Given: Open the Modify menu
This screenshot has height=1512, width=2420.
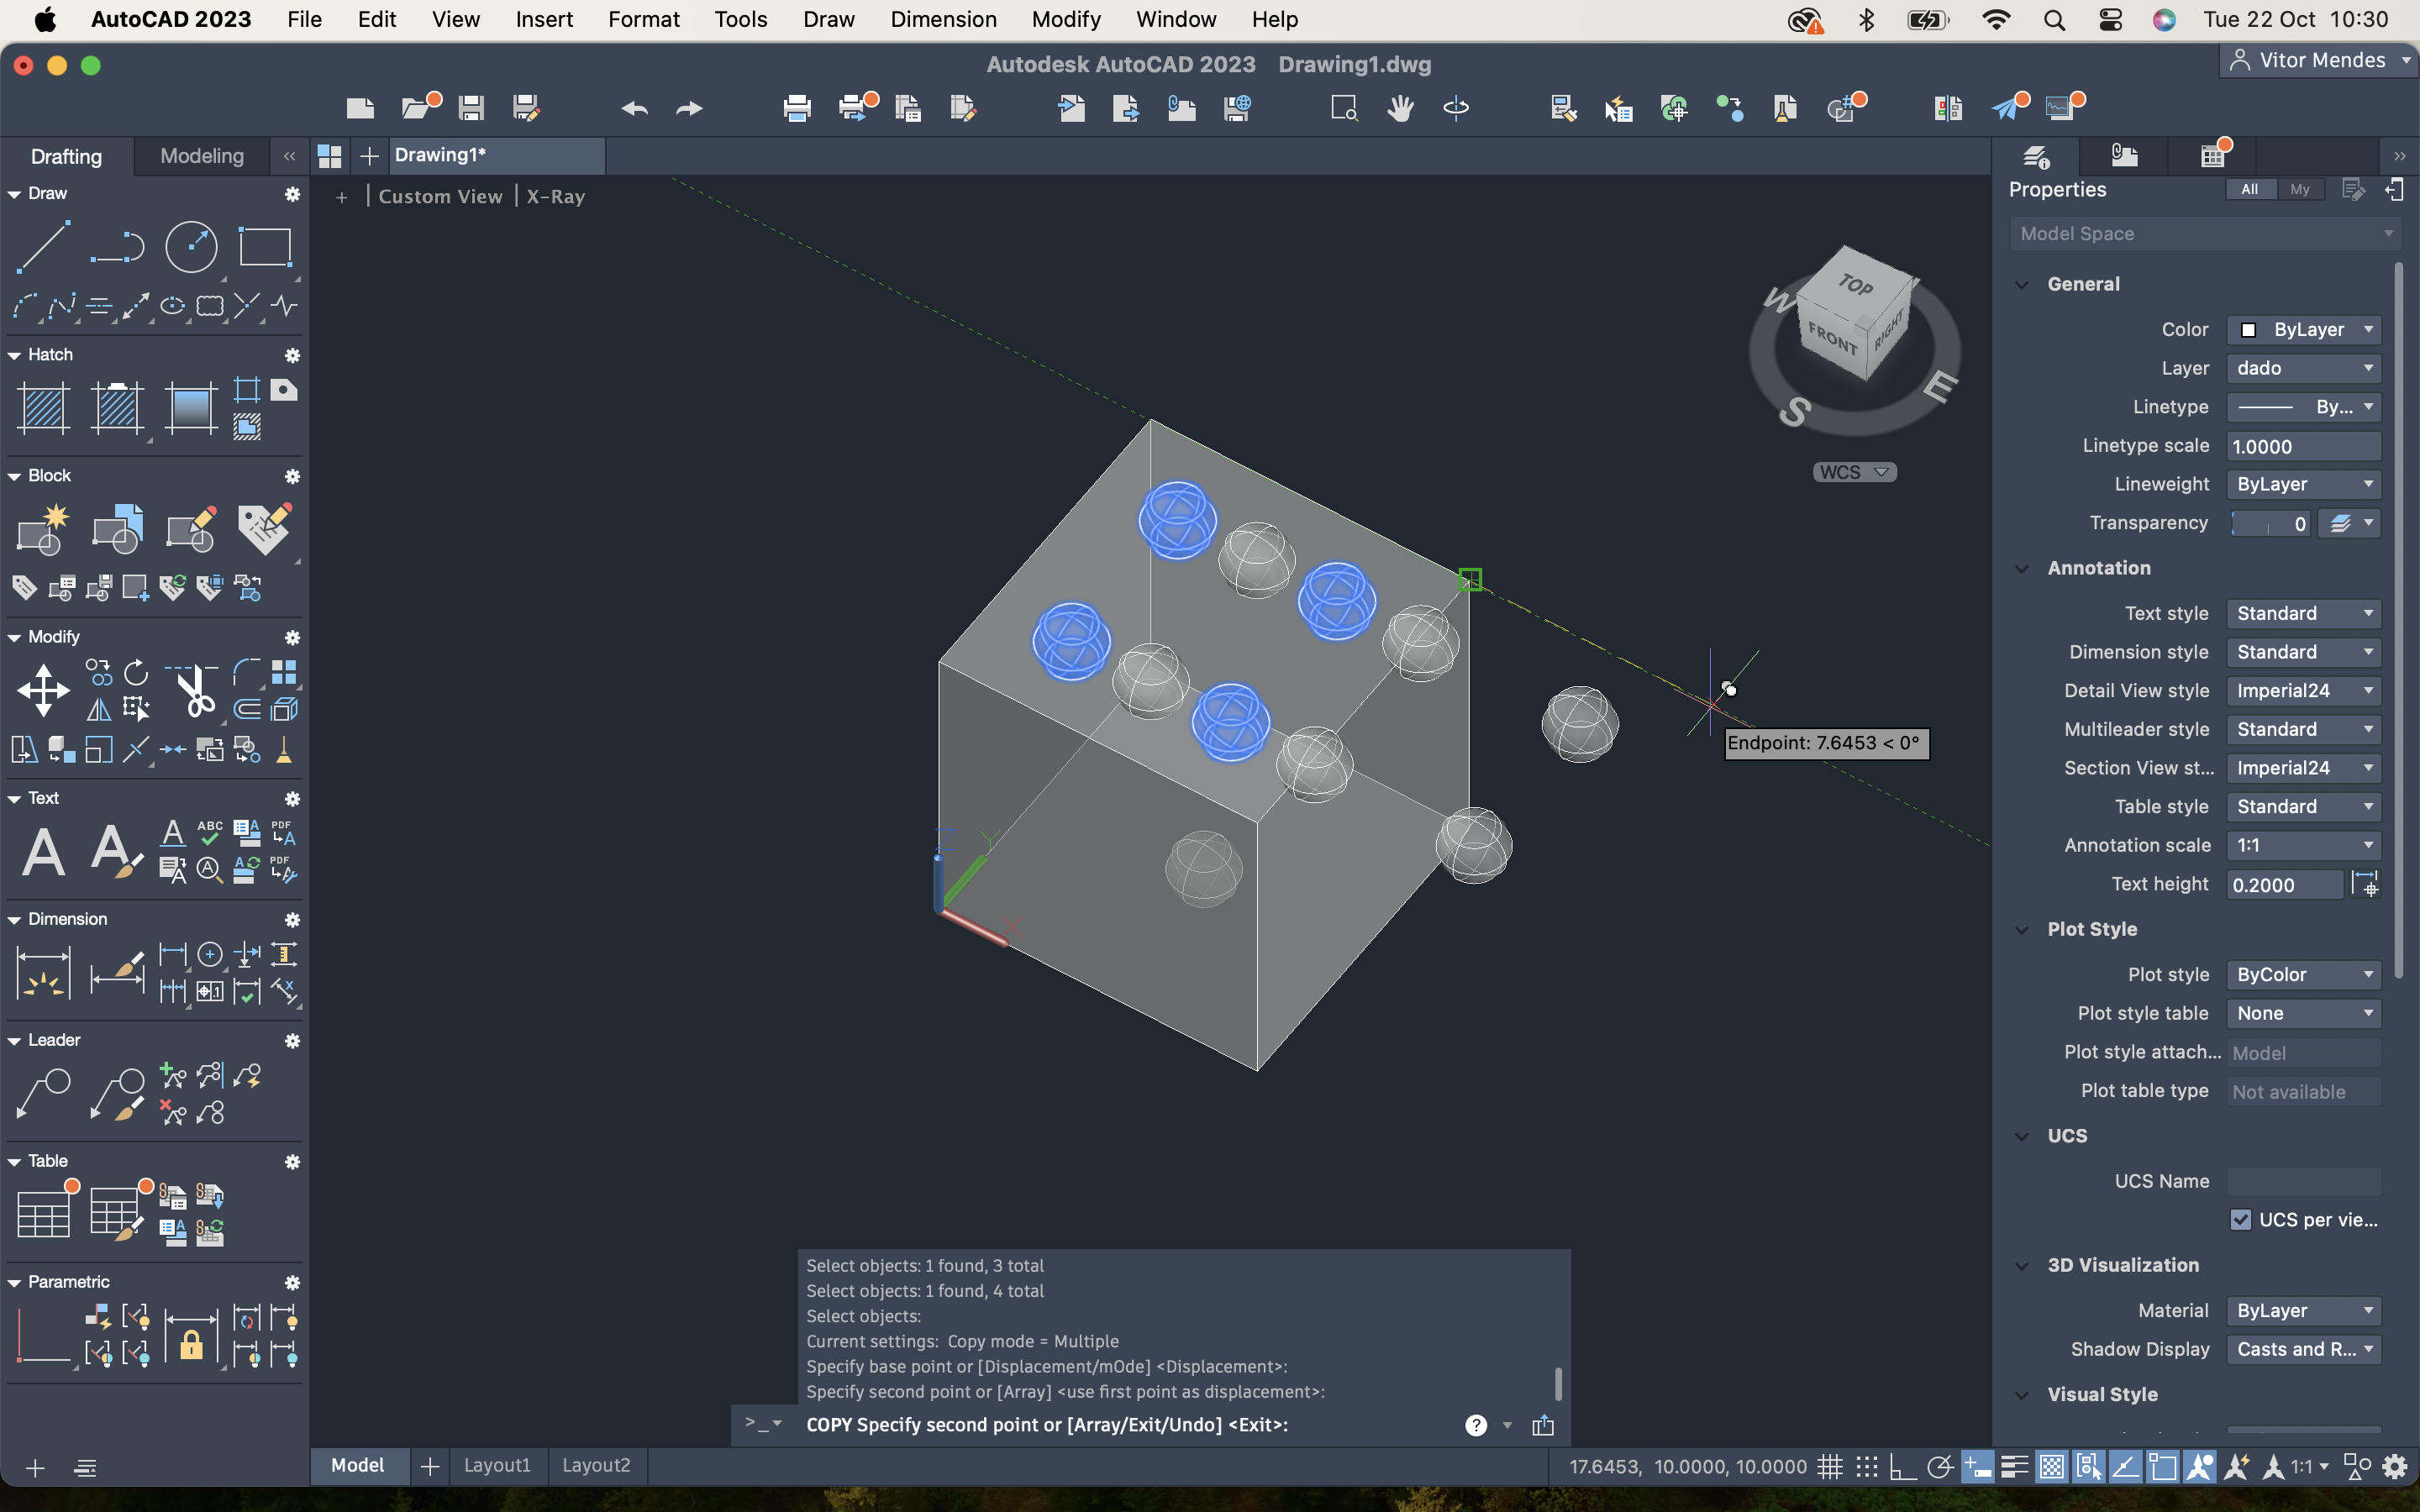Looking at the screenshot, I should (x=1066, y=19).
